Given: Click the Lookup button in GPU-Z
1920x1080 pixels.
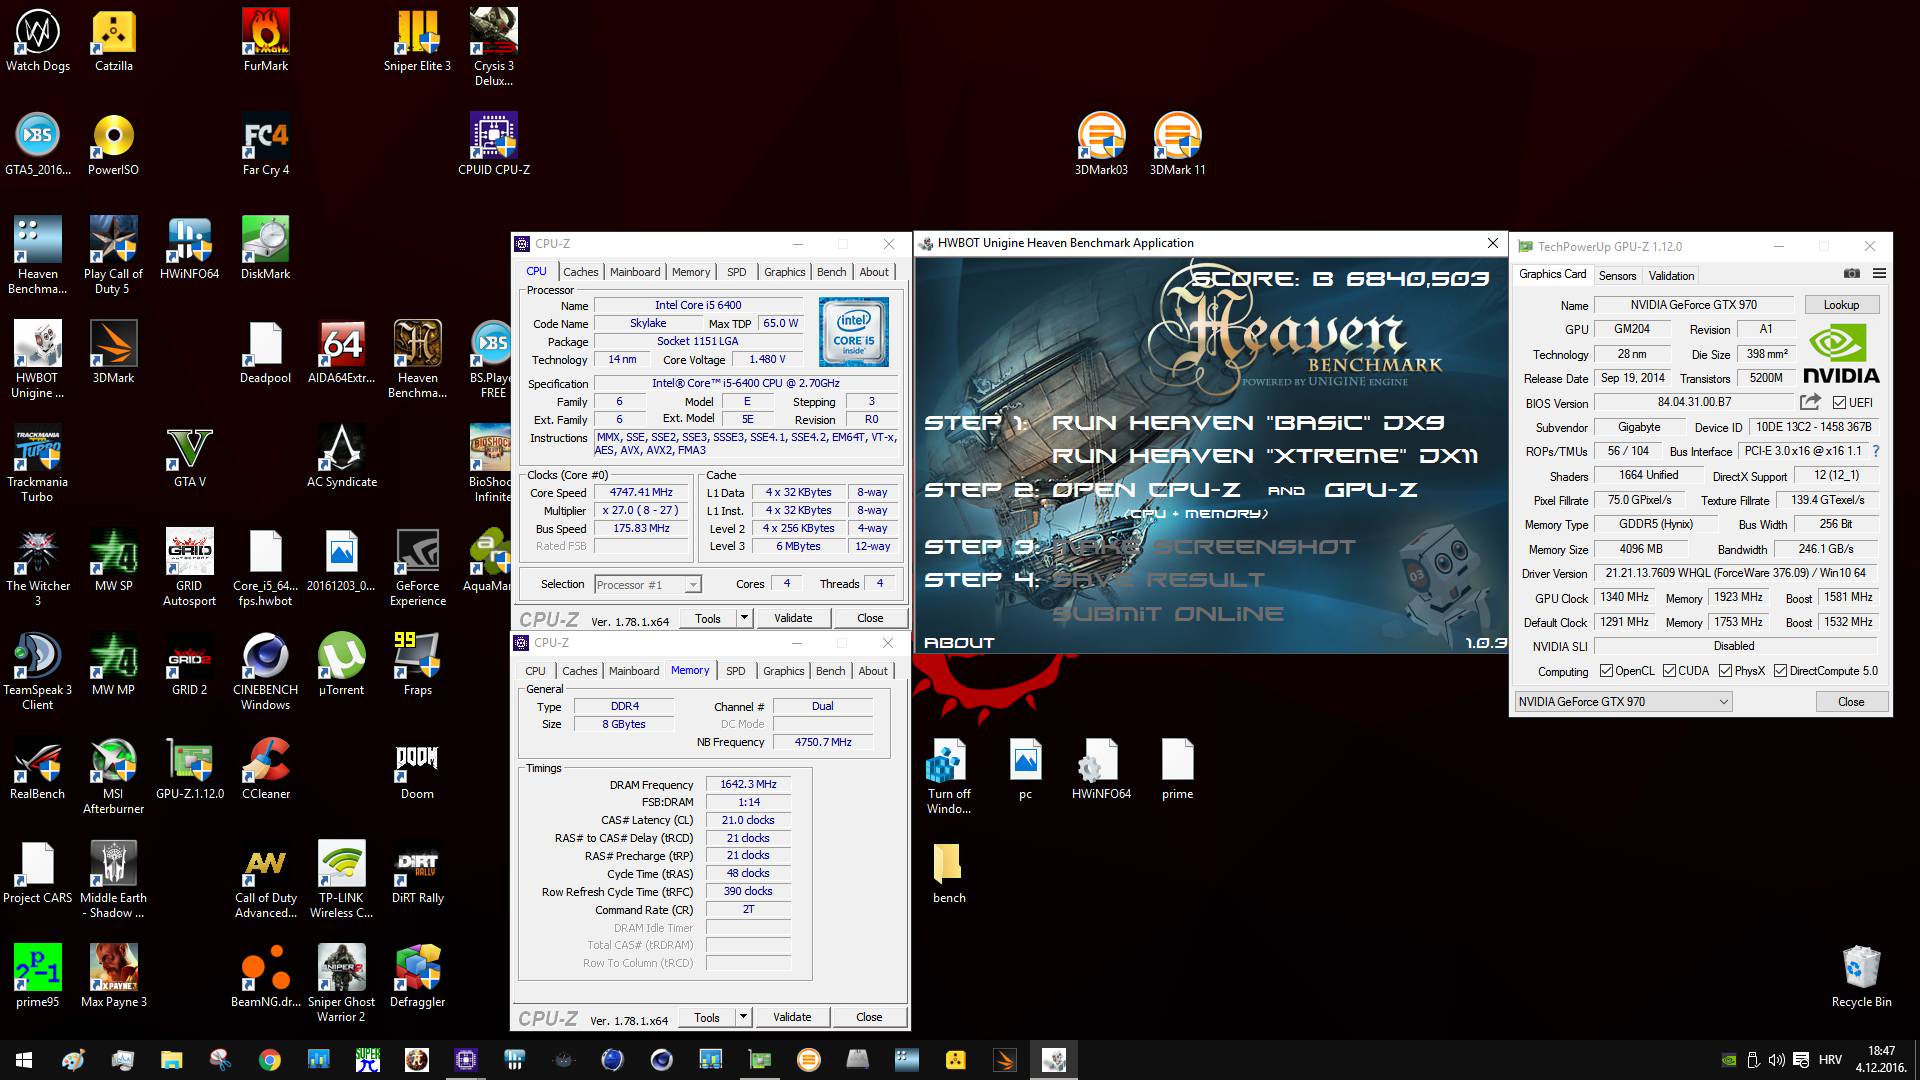Looking at the screenshot, I should point(1841,305).
